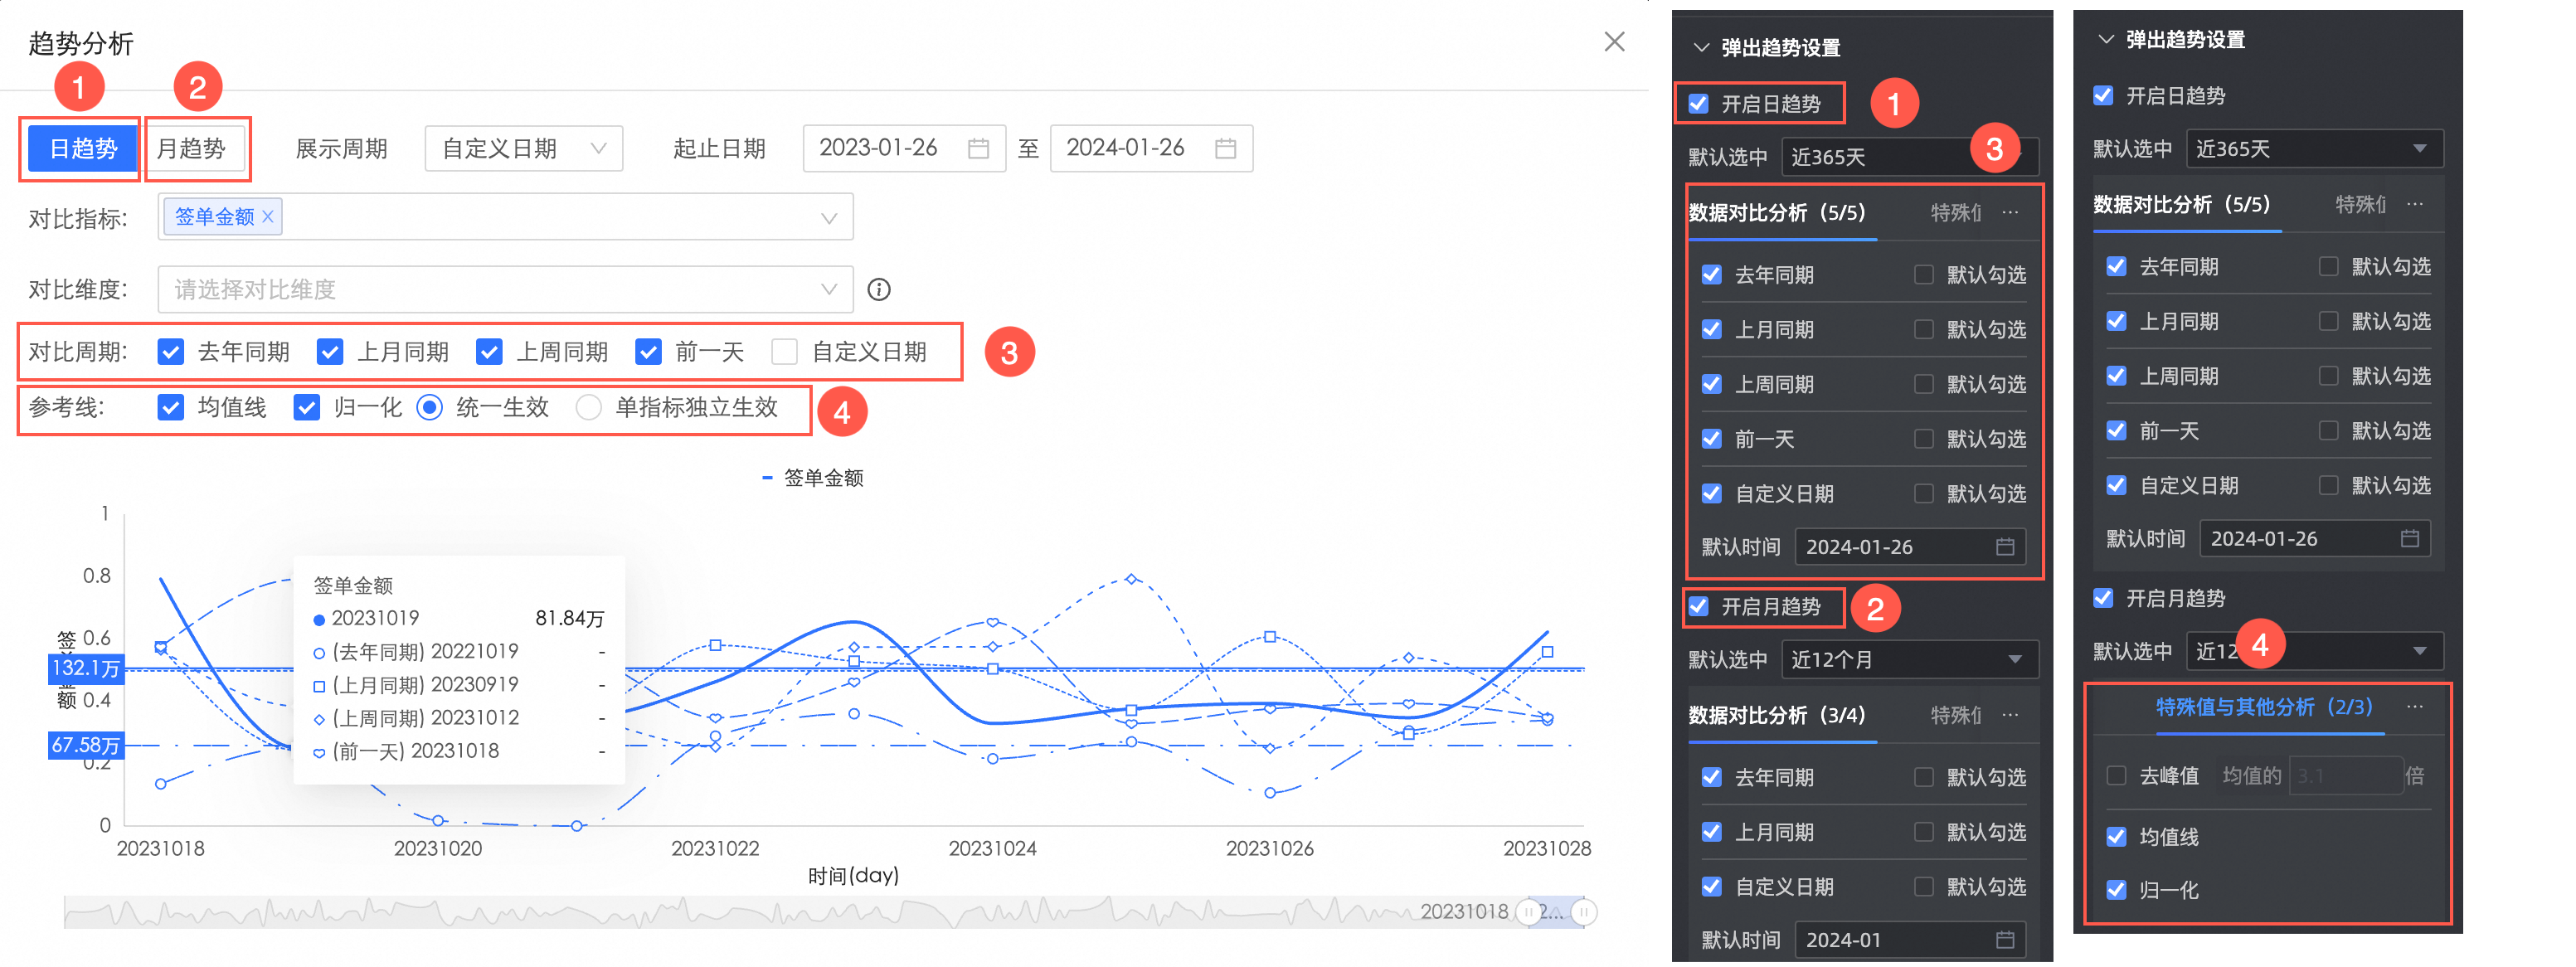The width and height of the screenshot is (2576, 967).
Task: Click the info icon beside 对比维度
Action: (x=879, y=290)
